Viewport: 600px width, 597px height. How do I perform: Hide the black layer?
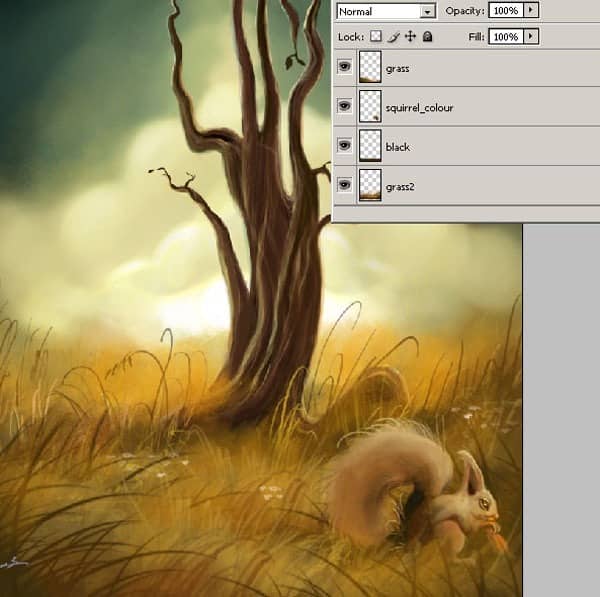click(344, 145)
